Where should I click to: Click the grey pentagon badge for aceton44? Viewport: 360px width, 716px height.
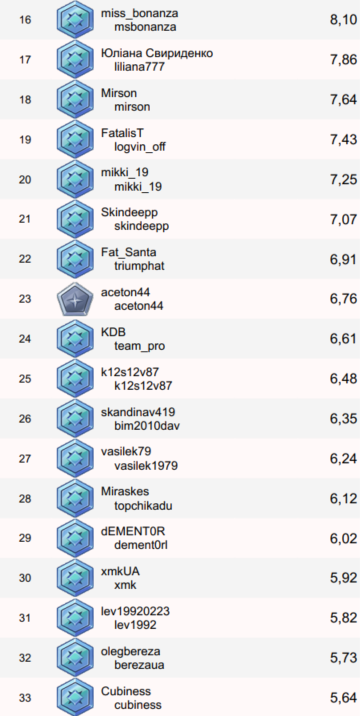point(75,299)
